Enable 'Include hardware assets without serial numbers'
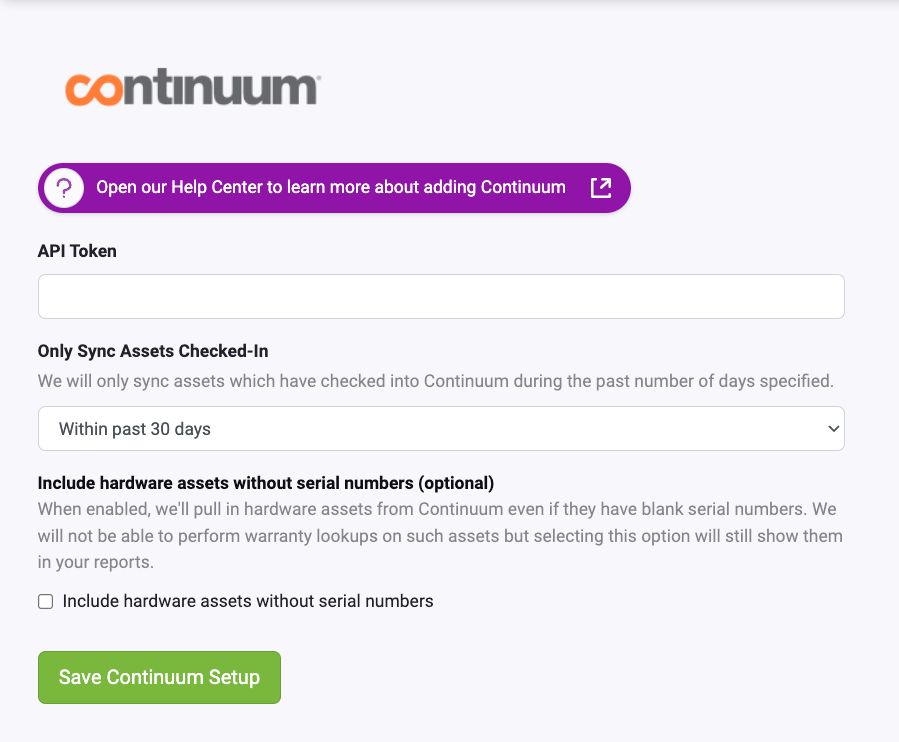The width and height of the screenshot is (899, 742). pyautogui.click(x=45, y=601)
